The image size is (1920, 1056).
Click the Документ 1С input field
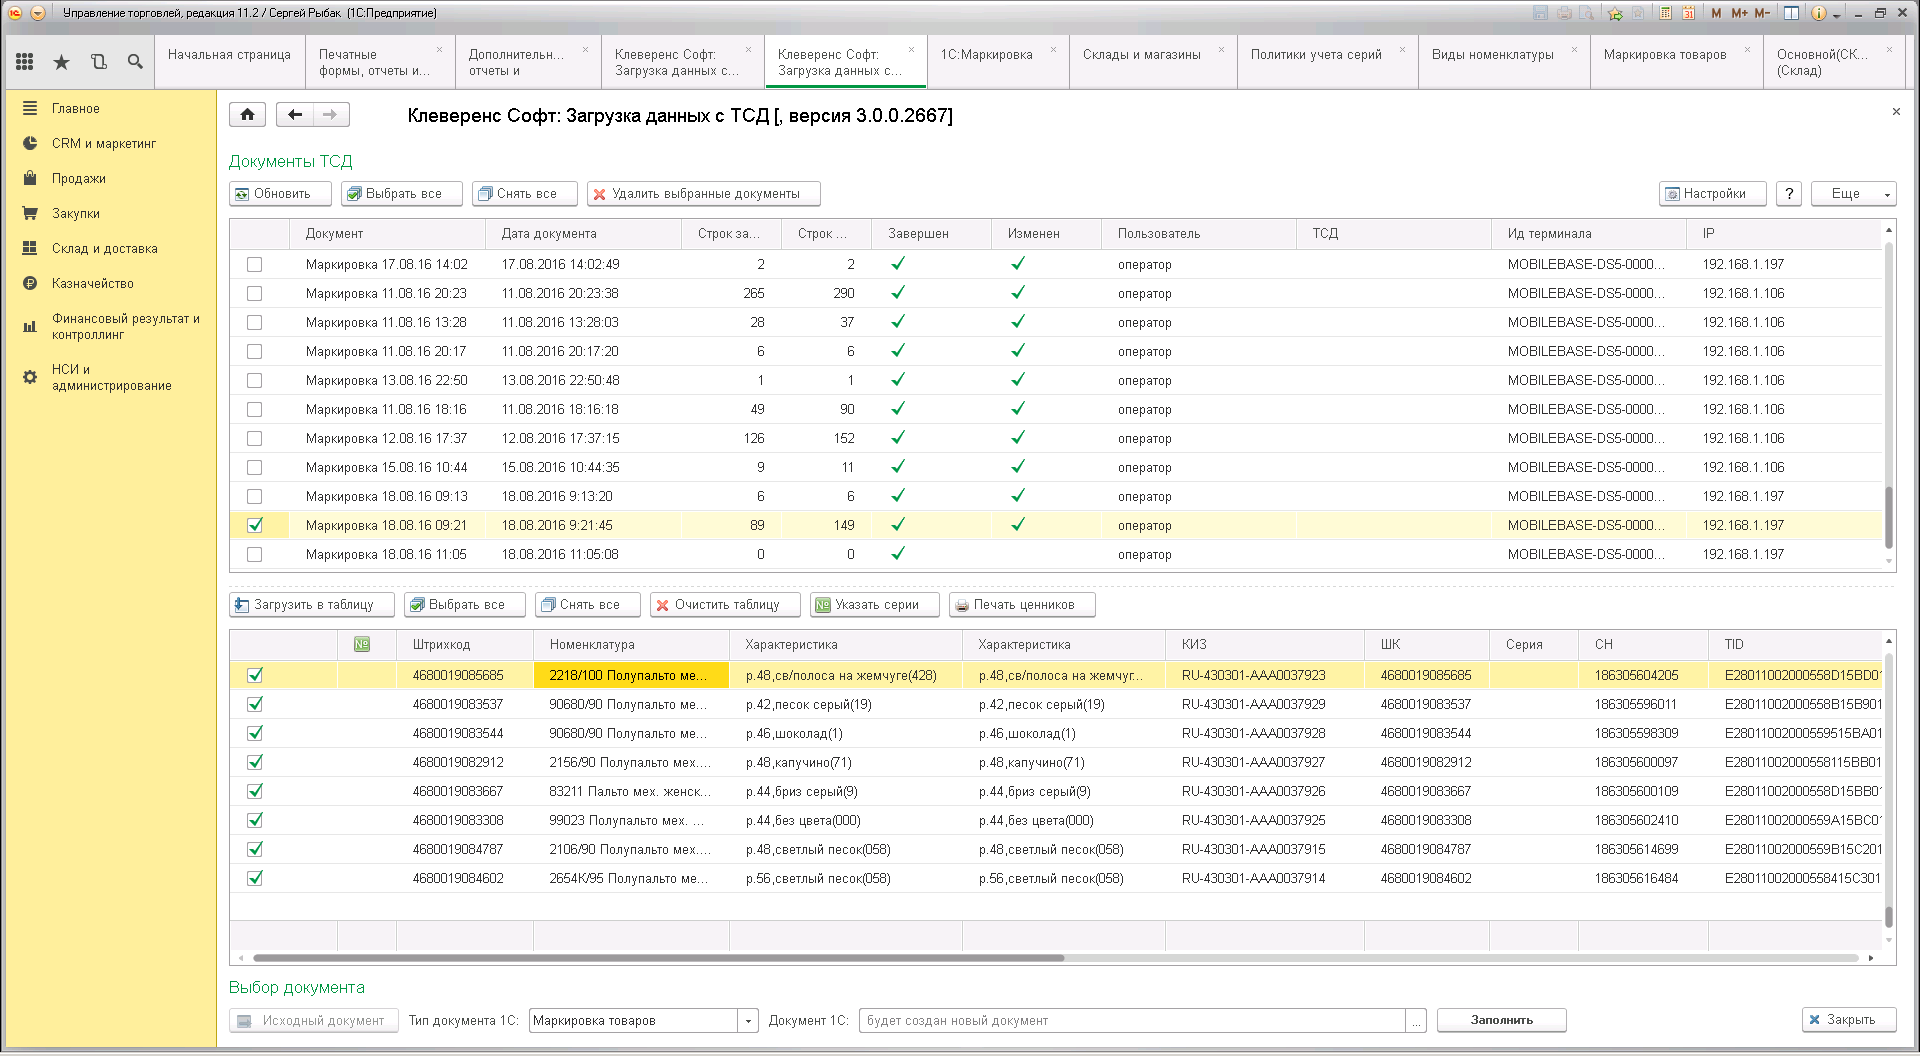click(x=1131, y=1020)
